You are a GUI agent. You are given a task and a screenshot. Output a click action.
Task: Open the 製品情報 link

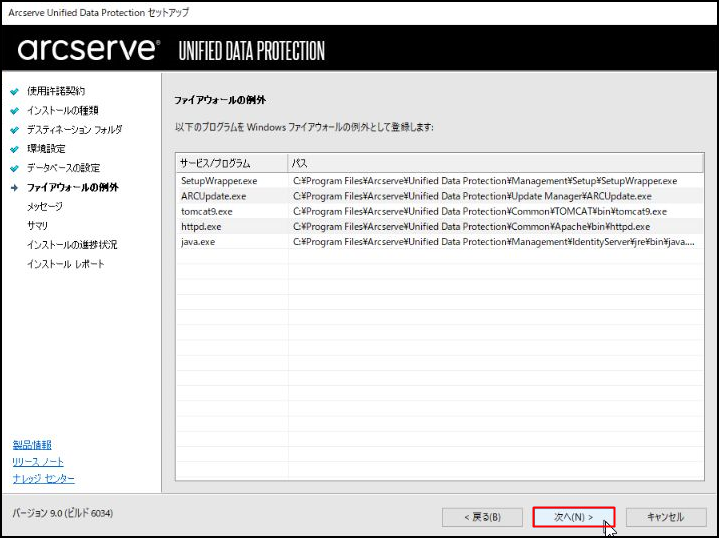pyautogui.click(x=32, y=444)
